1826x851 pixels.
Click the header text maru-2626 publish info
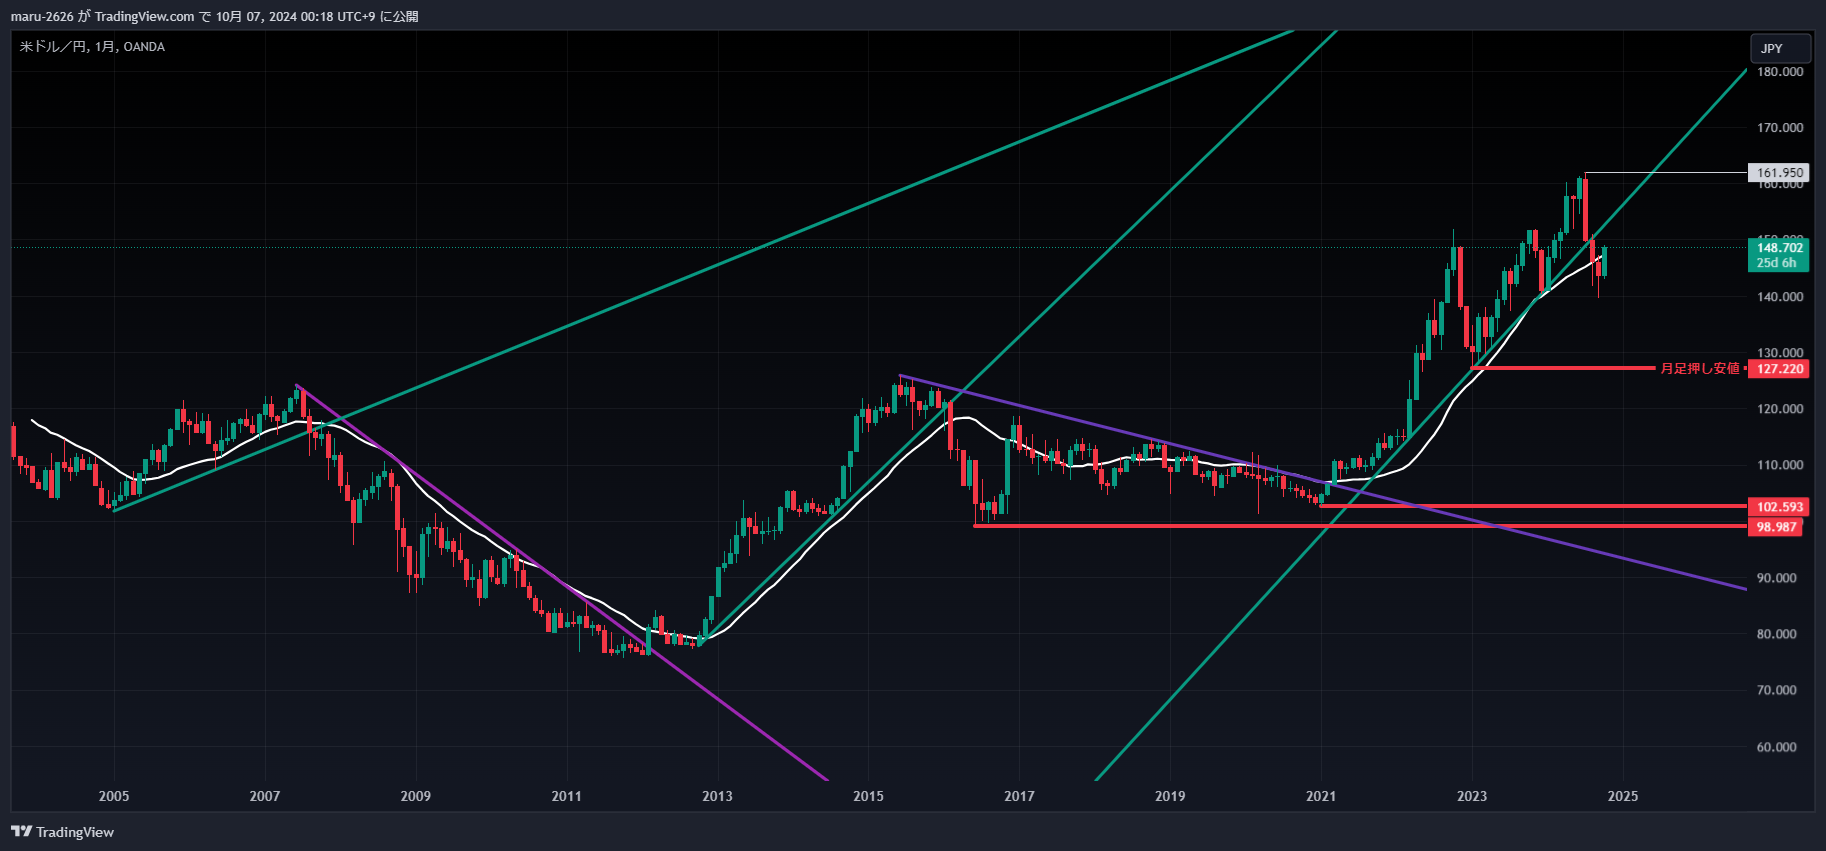click(x=215, y=16)
